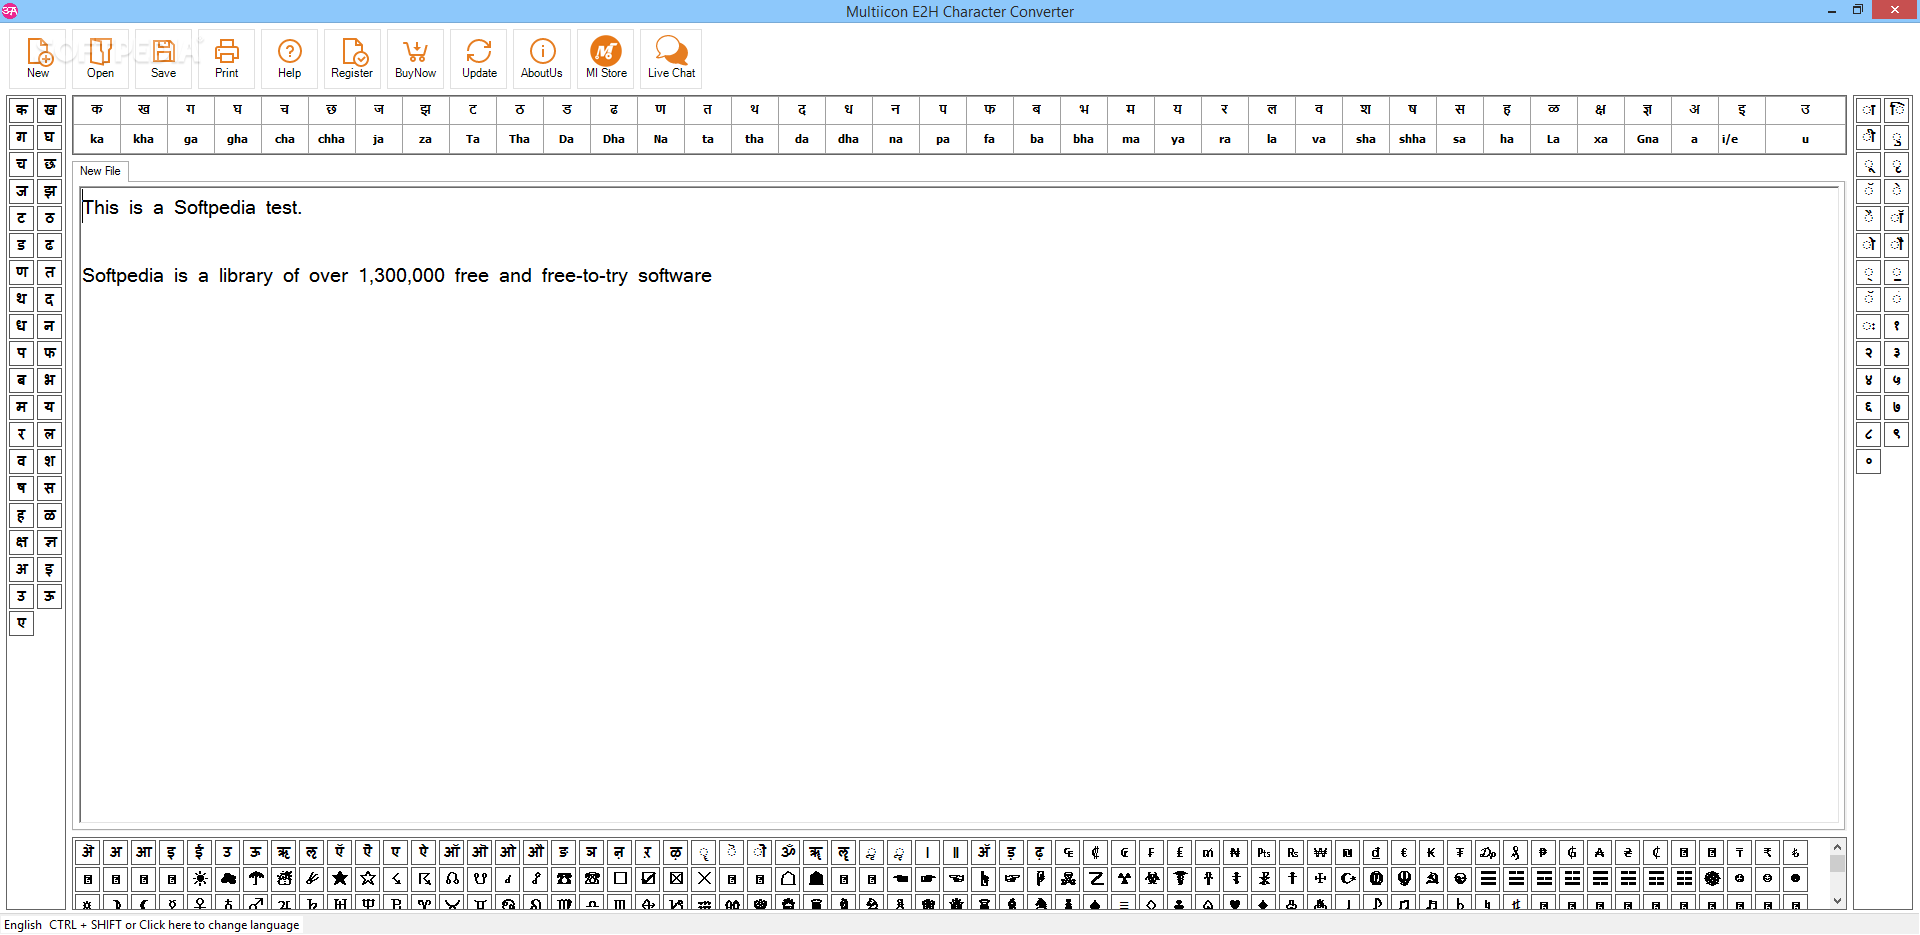Image resolution: width=1920 pixels, height=935 pixels.
Task: Insert Devanagari digit ४ from right panel
Action: (1869, 380)
